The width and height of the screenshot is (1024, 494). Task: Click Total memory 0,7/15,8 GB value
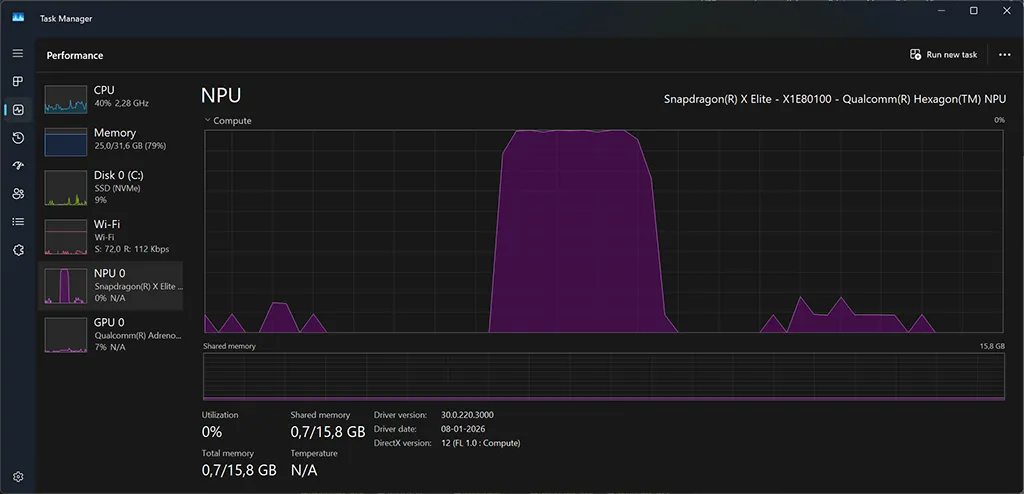click(x=239, y=470)
